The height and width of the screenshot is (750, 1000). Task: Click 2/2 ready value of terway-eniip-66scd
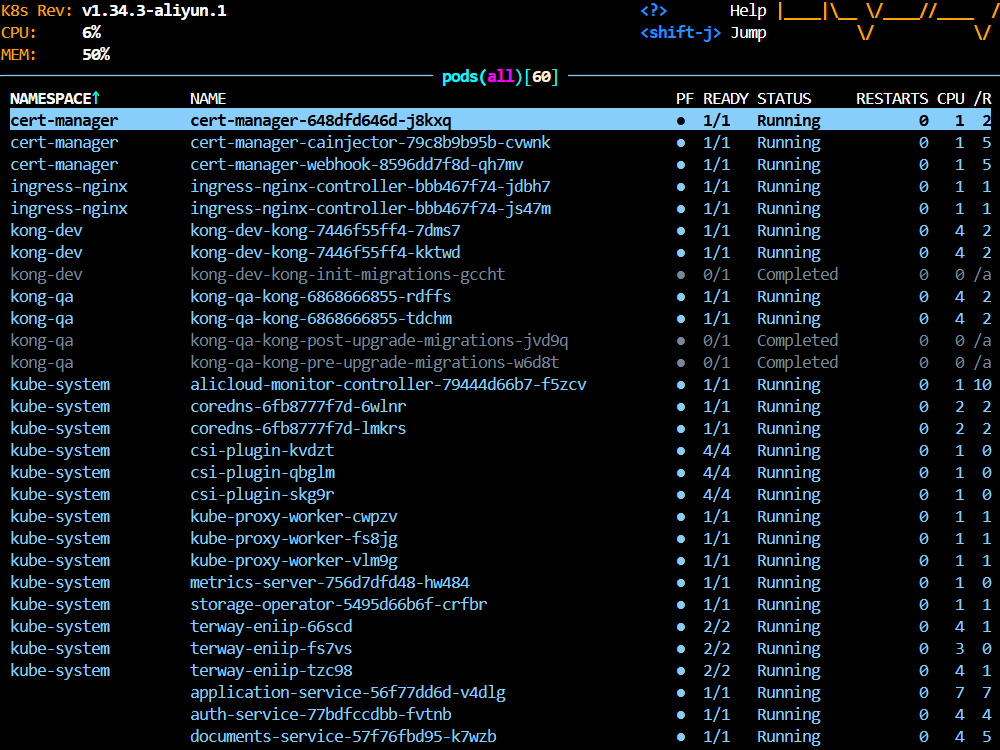click(x=716, y=626)
